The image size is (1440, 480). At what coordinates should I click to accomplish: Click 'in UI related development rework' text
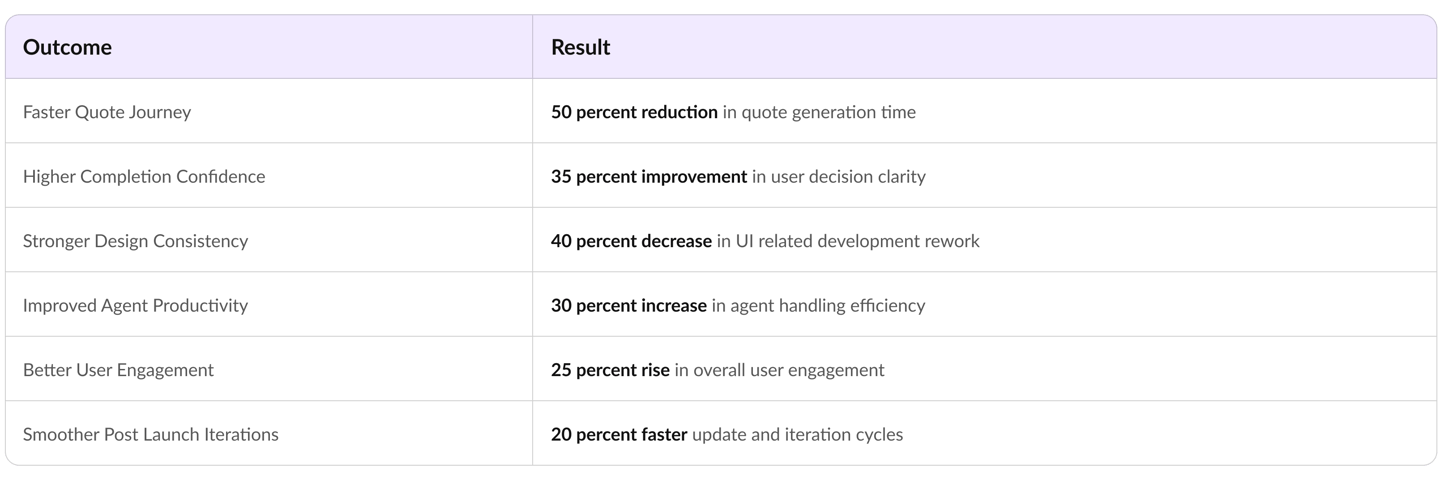[848, 241]
